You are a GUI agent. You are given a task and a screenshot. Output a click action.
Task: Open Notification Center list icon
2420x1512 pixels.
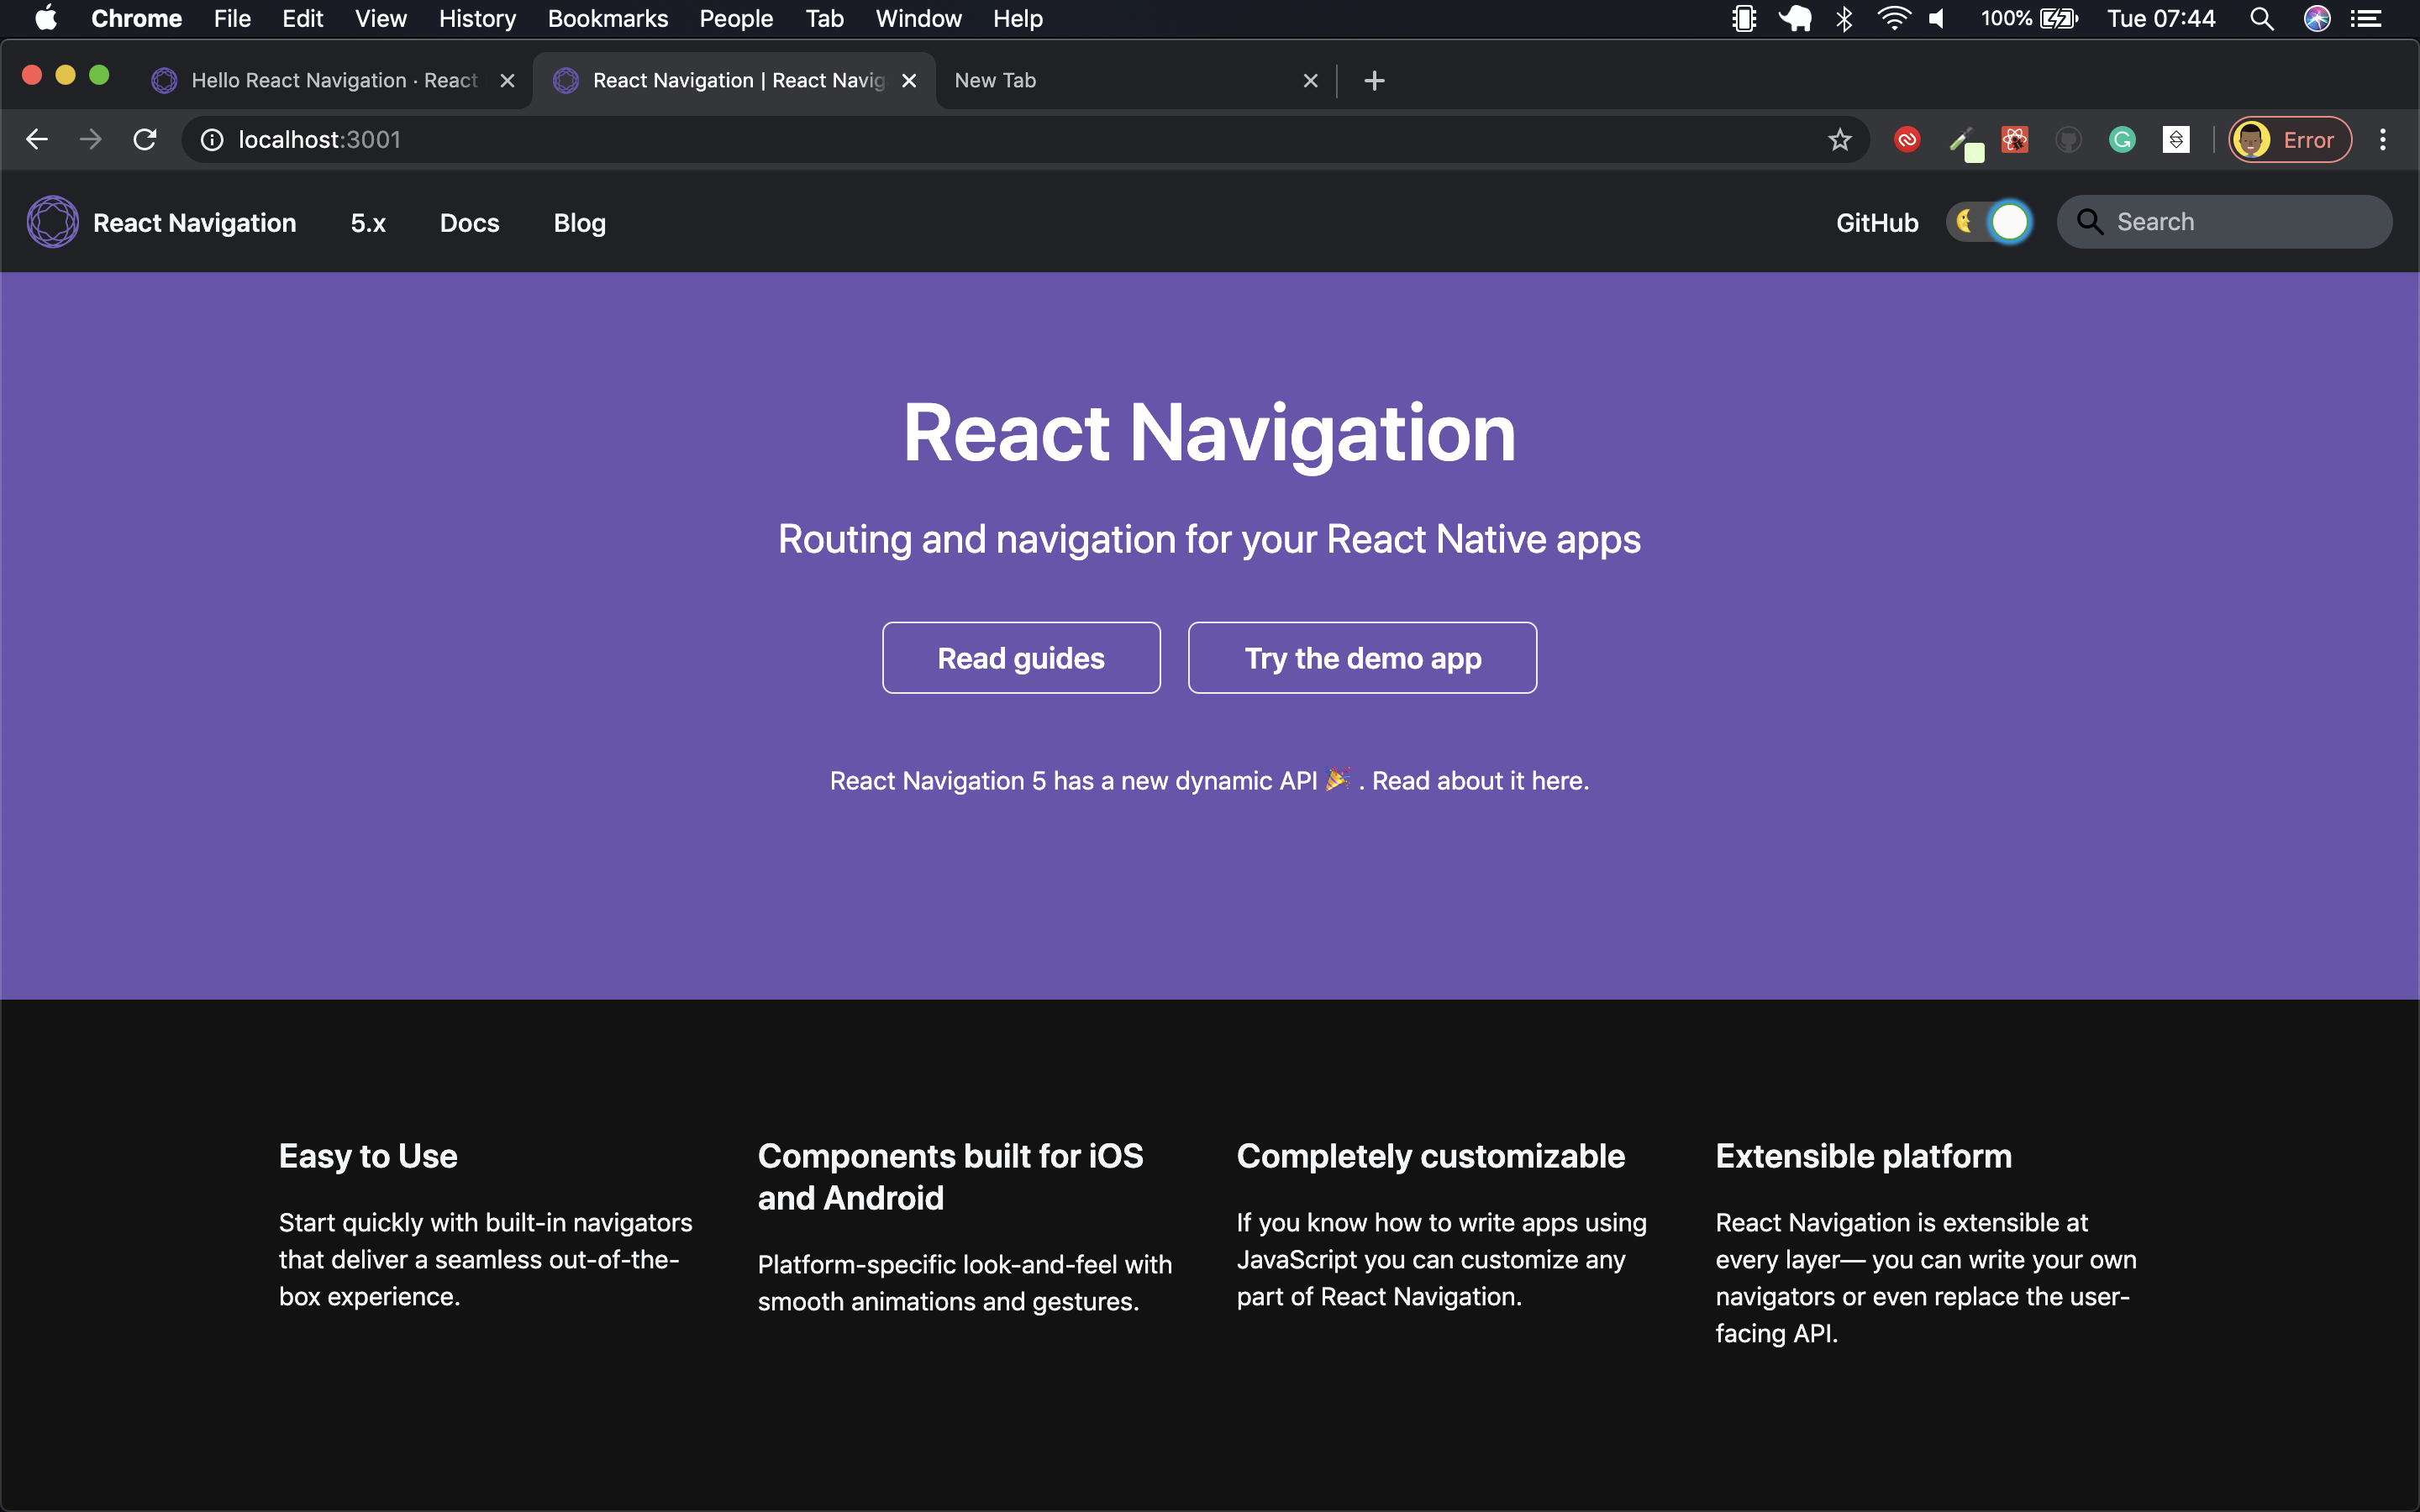tap(2366, 18)
